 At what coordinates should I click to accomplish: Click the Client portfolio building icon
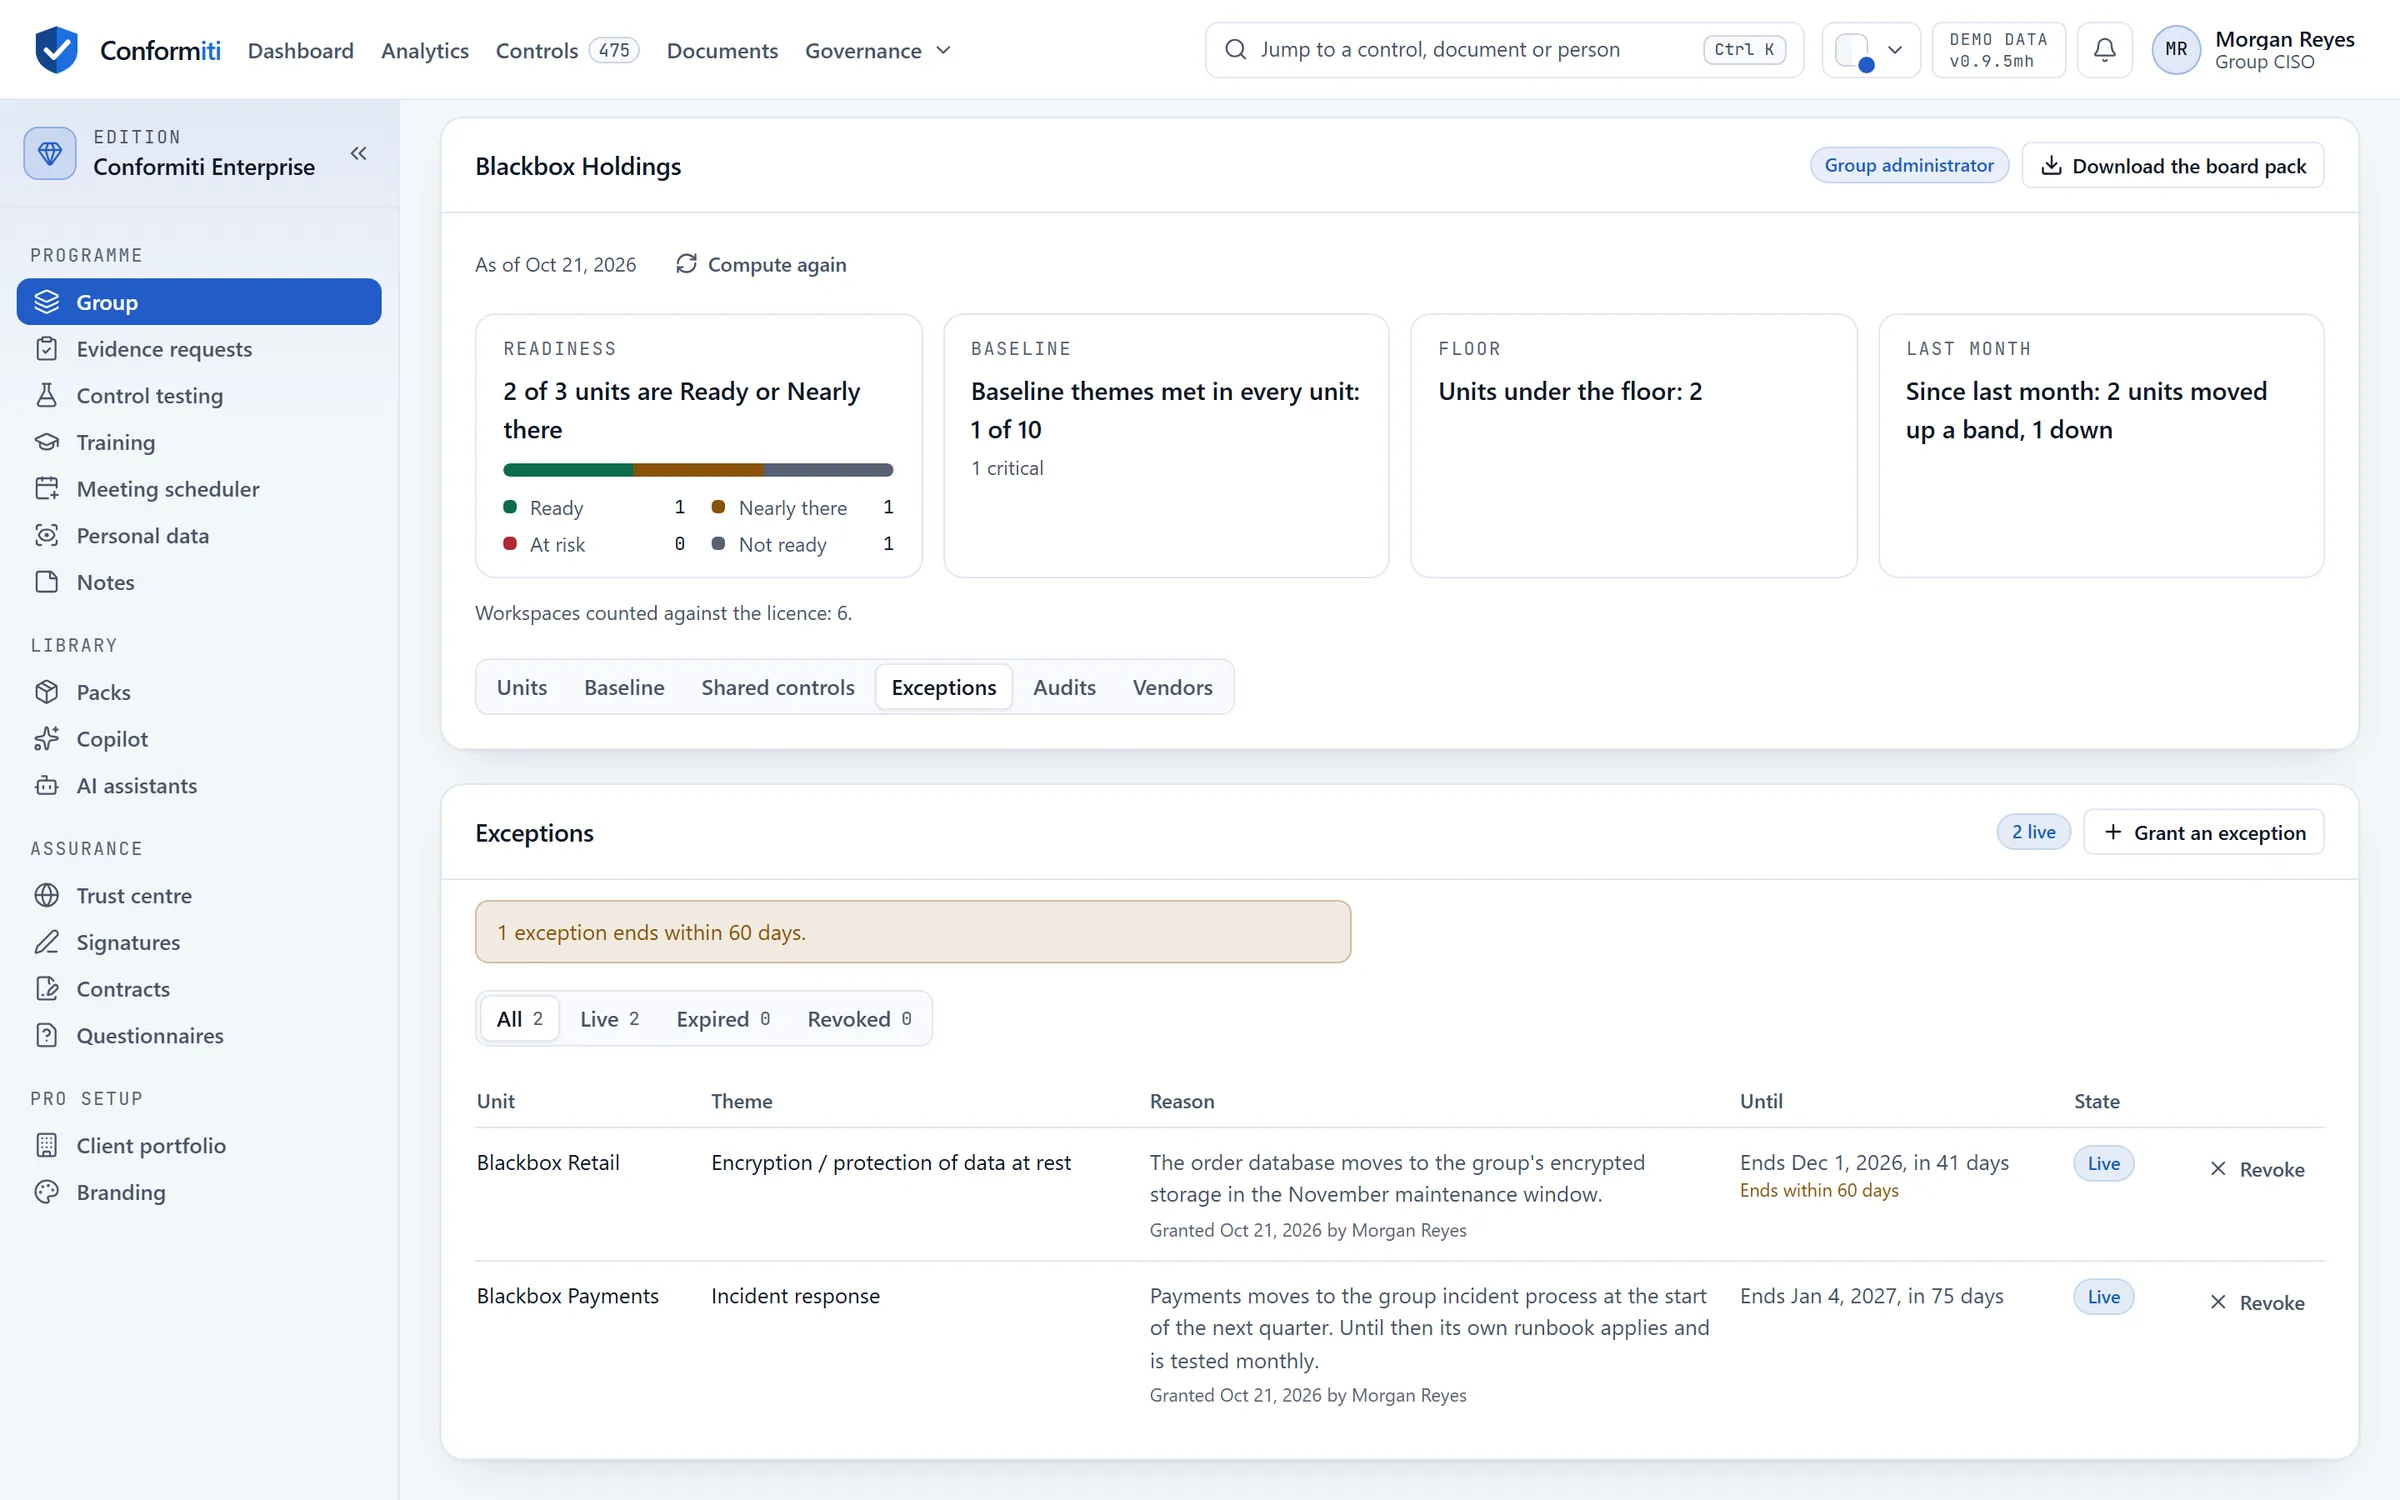(47, 1146)
